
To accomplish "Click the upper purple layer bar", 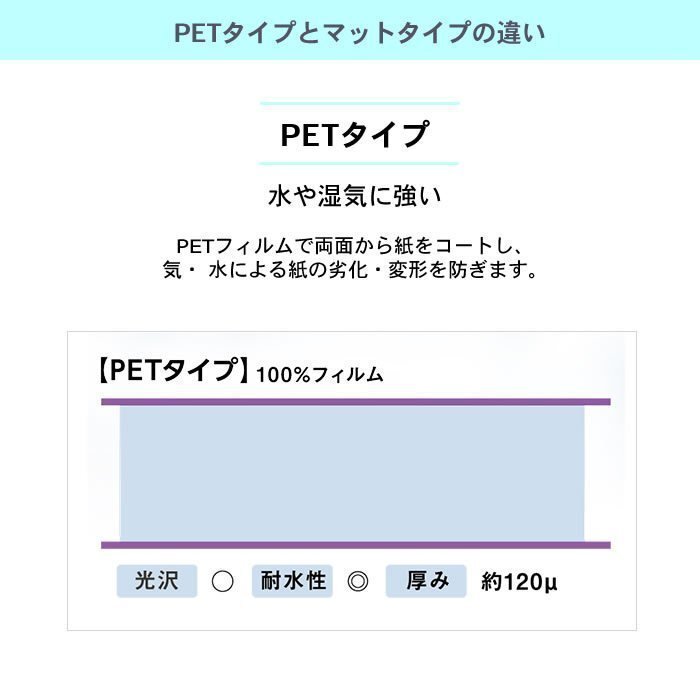I will click(355, 401).
